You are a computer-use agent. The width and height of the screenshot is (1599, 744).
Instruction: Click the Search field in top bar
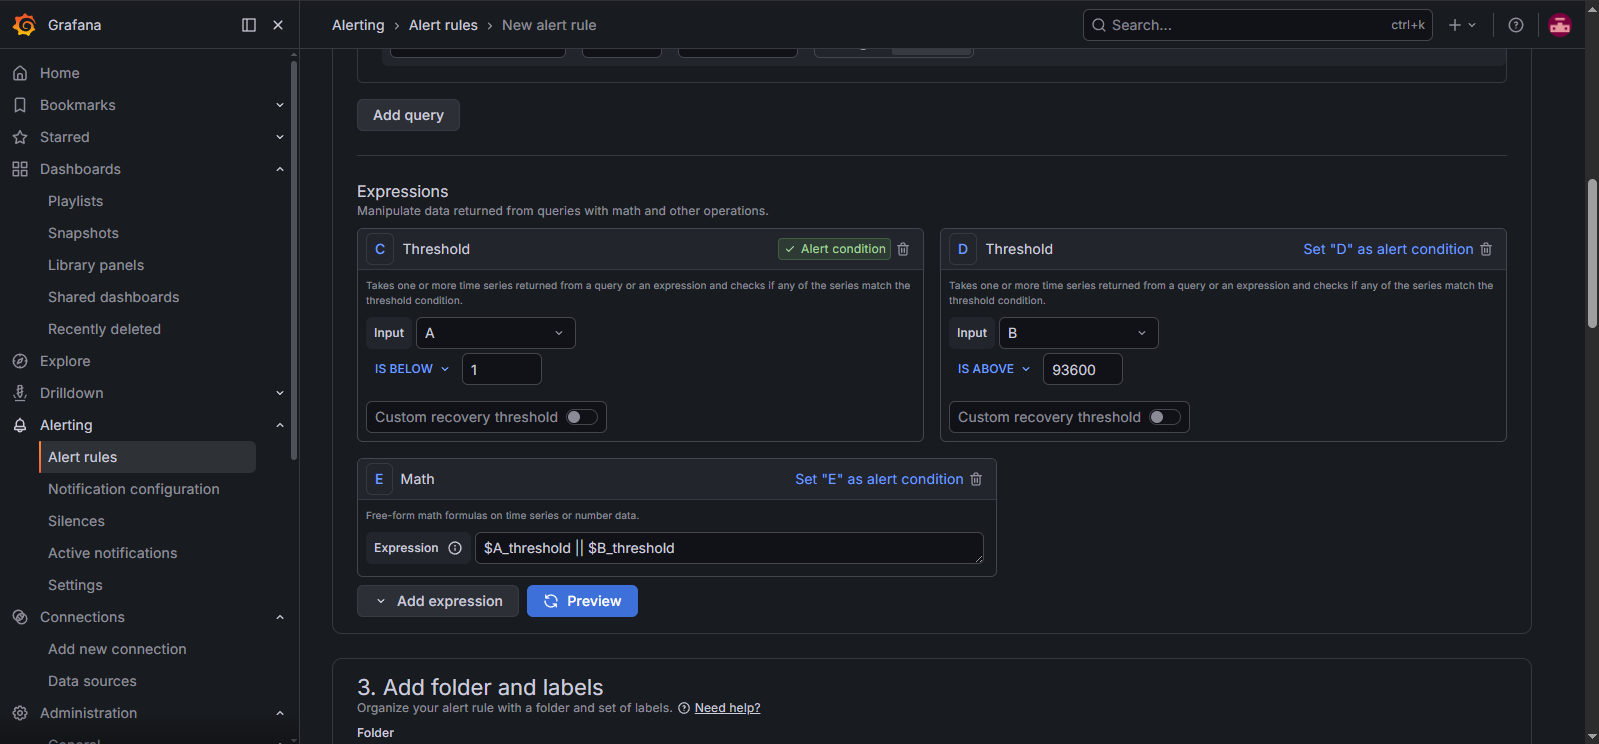pos(1258,25)
